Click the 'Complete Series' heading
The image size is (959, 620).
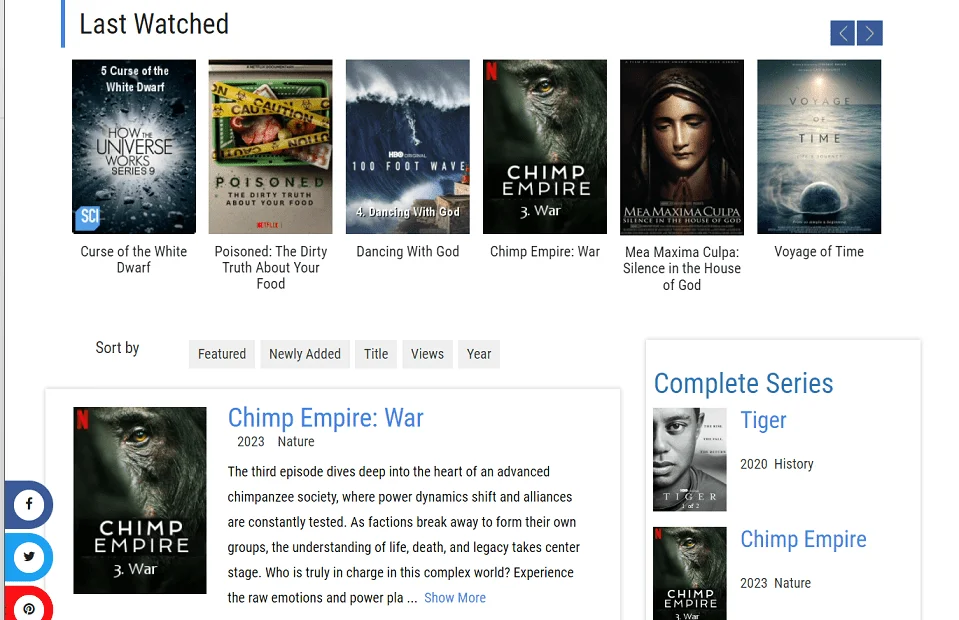pyautogui.click(x=744, y=383)
